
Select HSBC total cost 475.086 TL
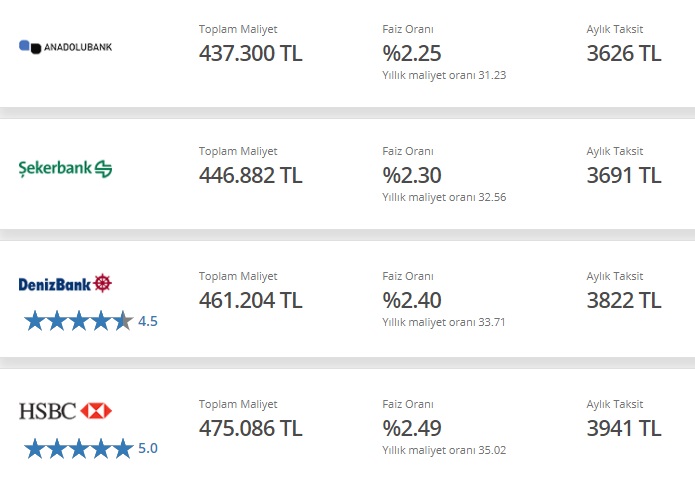pos(250,428)
